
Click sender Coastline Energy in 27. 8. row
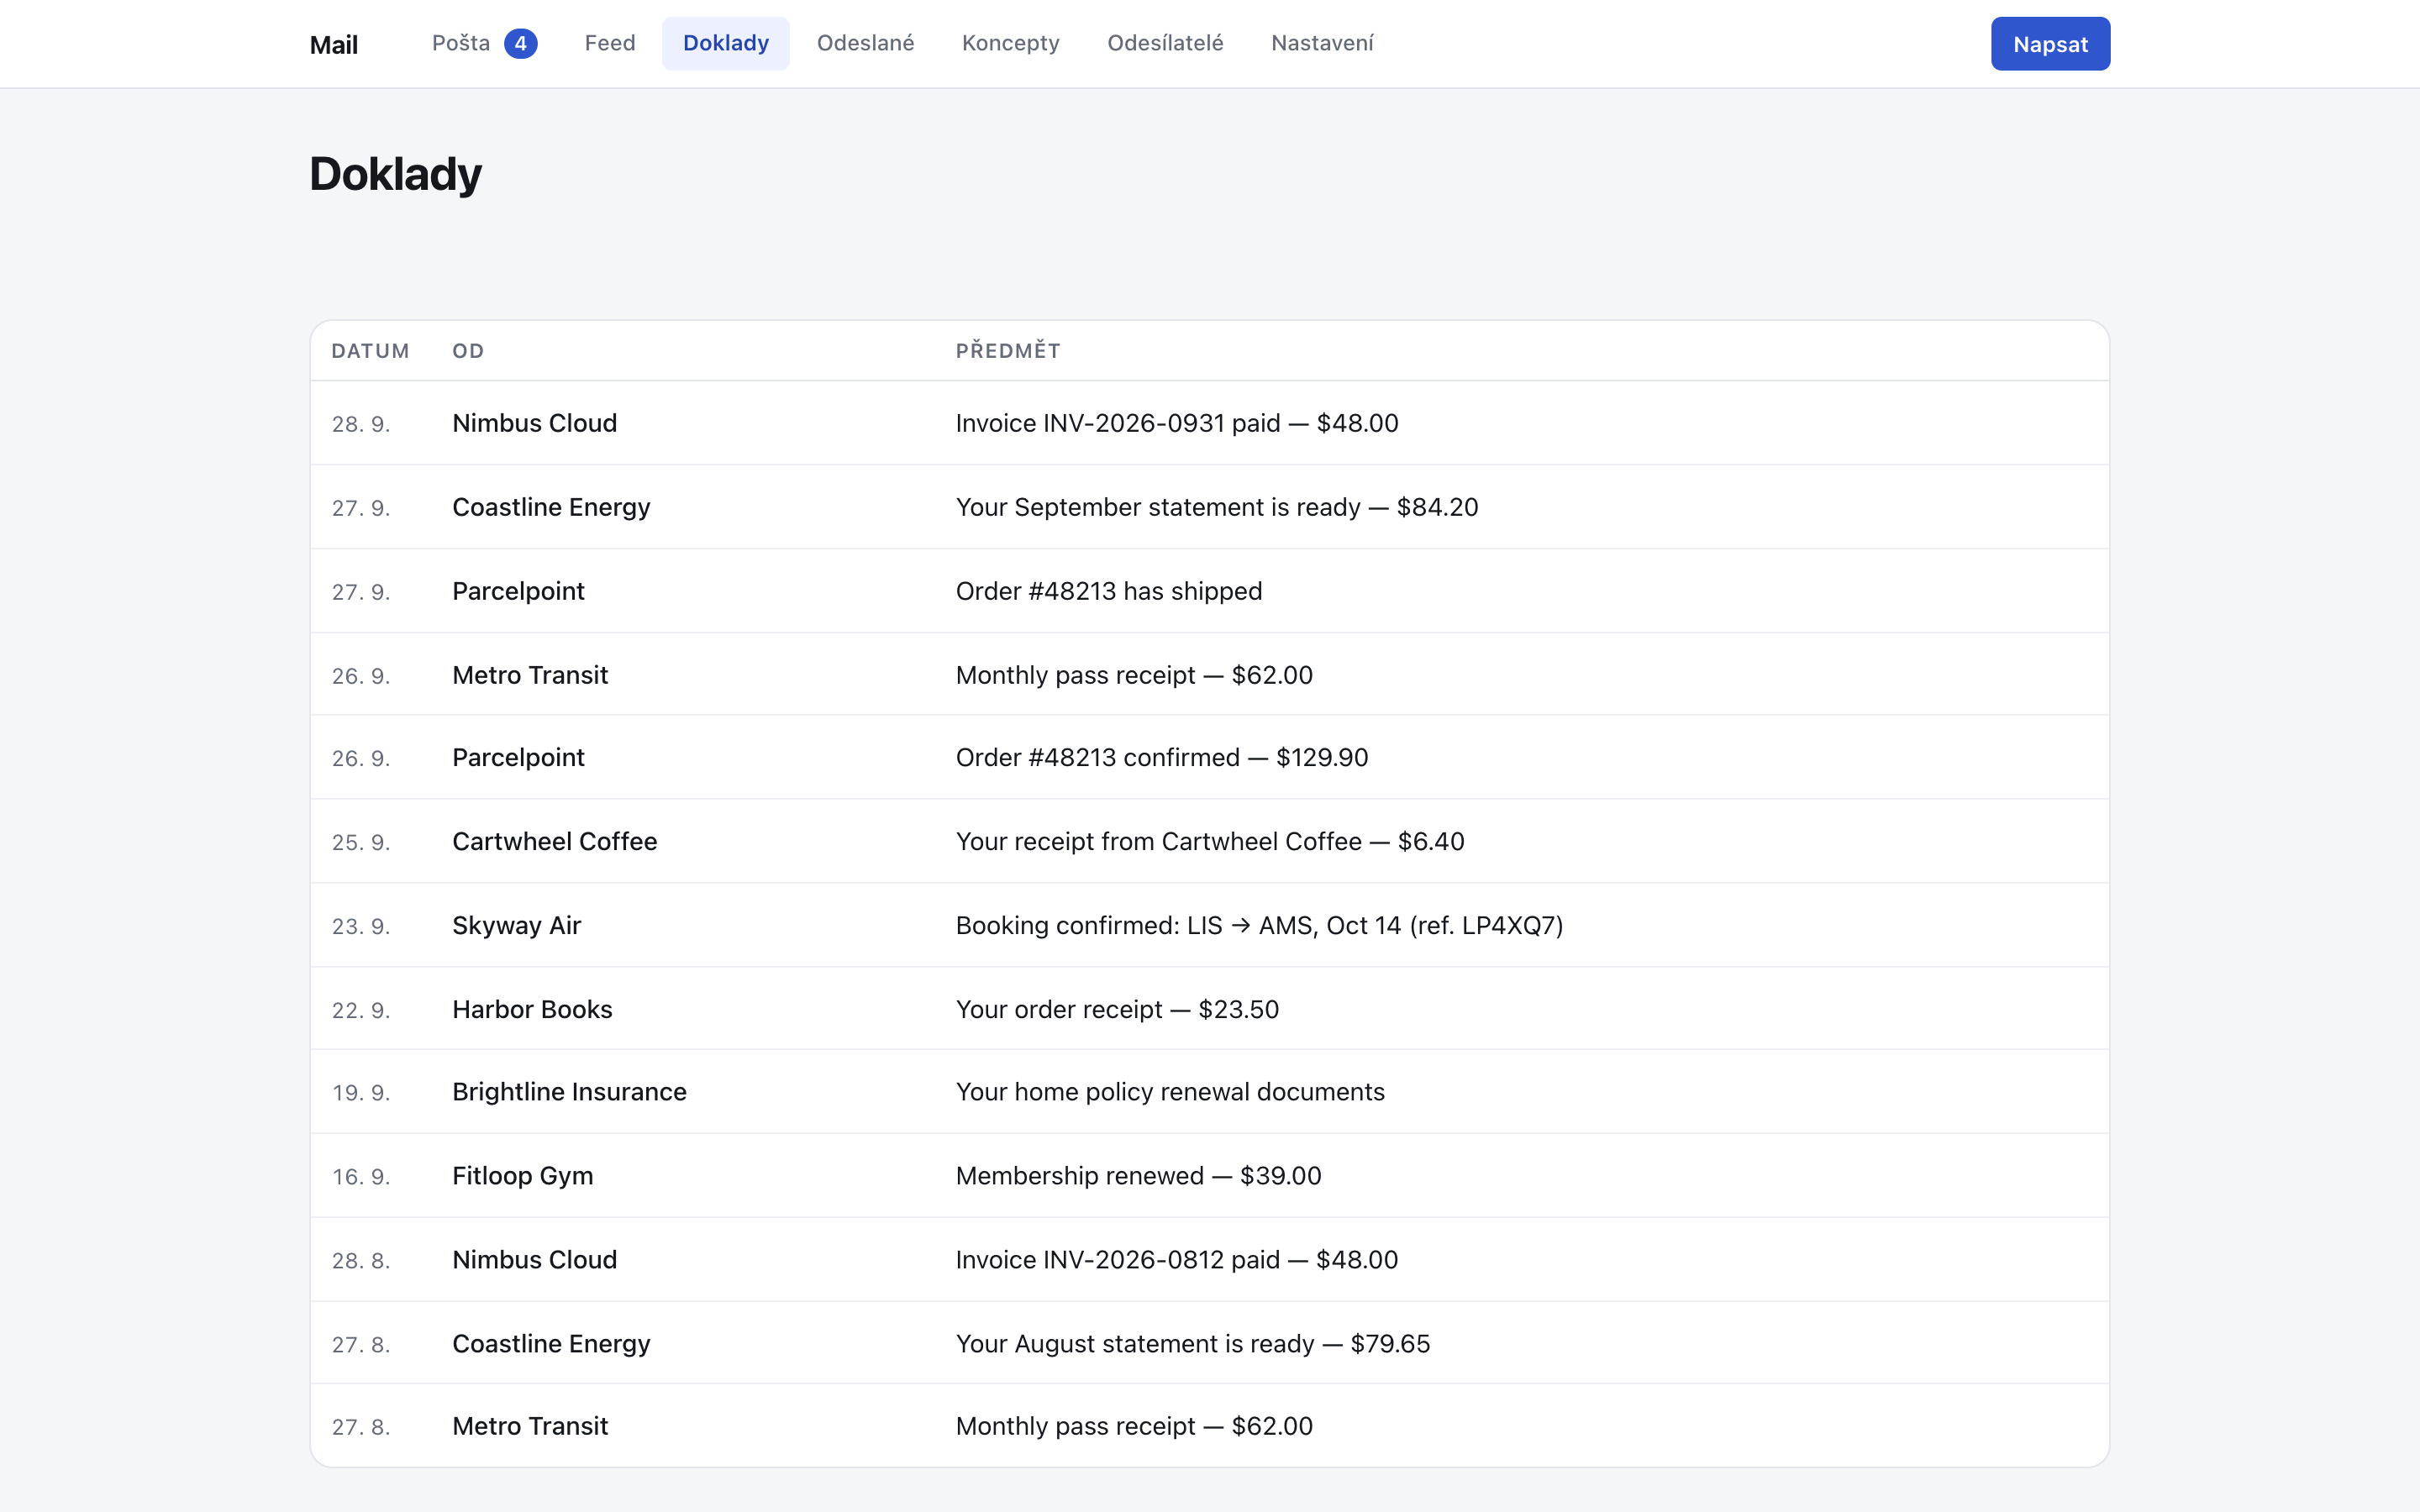pos(551,1343)
